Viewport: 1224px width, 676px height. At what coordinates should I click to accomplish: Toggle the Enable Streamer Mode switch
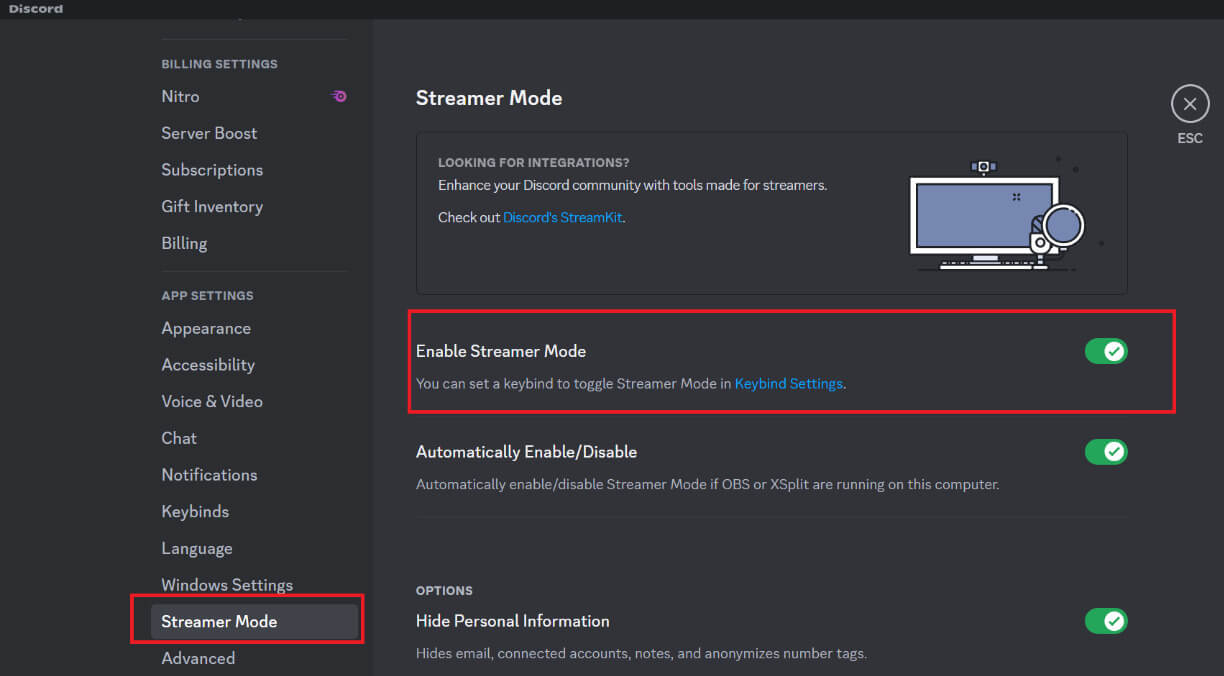tap(1106, 351)
